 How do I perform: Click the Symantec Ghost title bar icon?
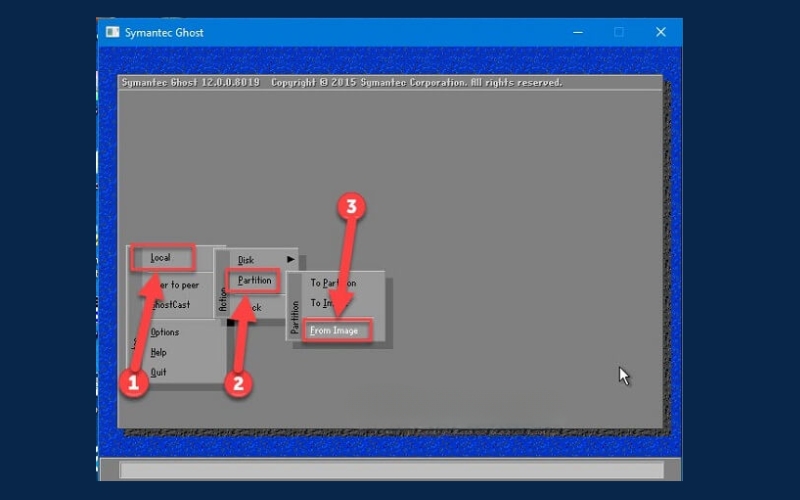(113, 32)
